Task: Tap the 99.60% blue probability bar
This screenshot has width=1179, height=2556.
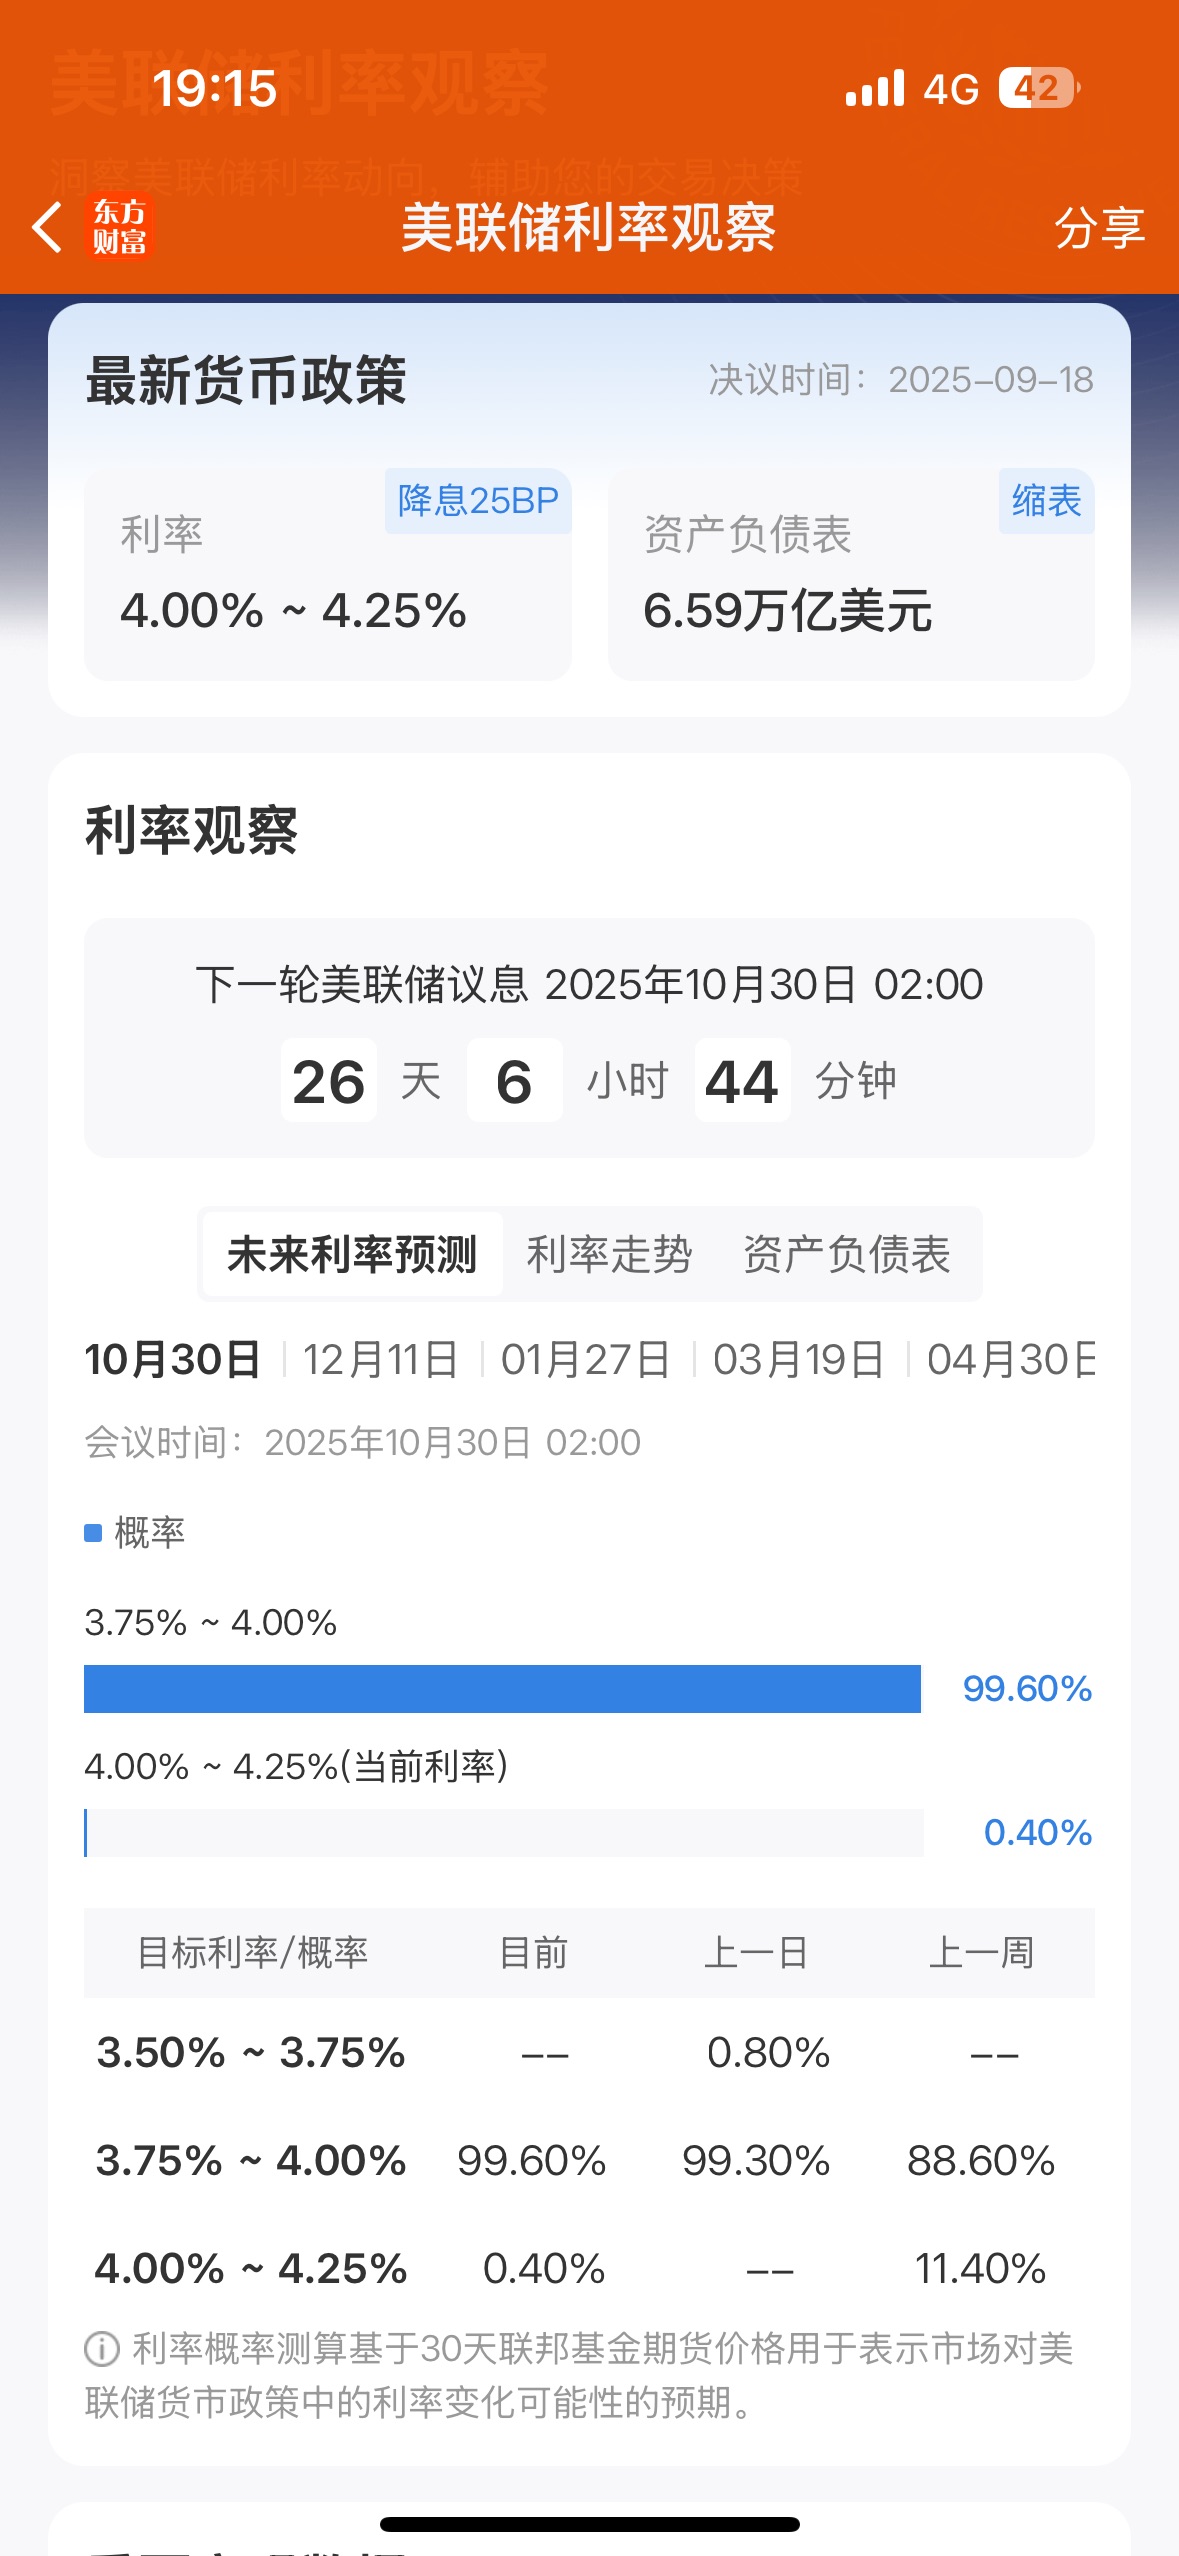Action: coord(502,1689)
